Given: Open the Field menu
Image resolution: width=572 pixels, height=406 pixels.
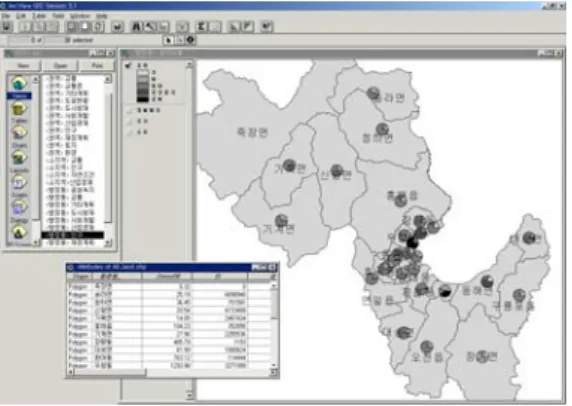Looking at the screenshot, I should pyautogui.click(x=58, y=16).
